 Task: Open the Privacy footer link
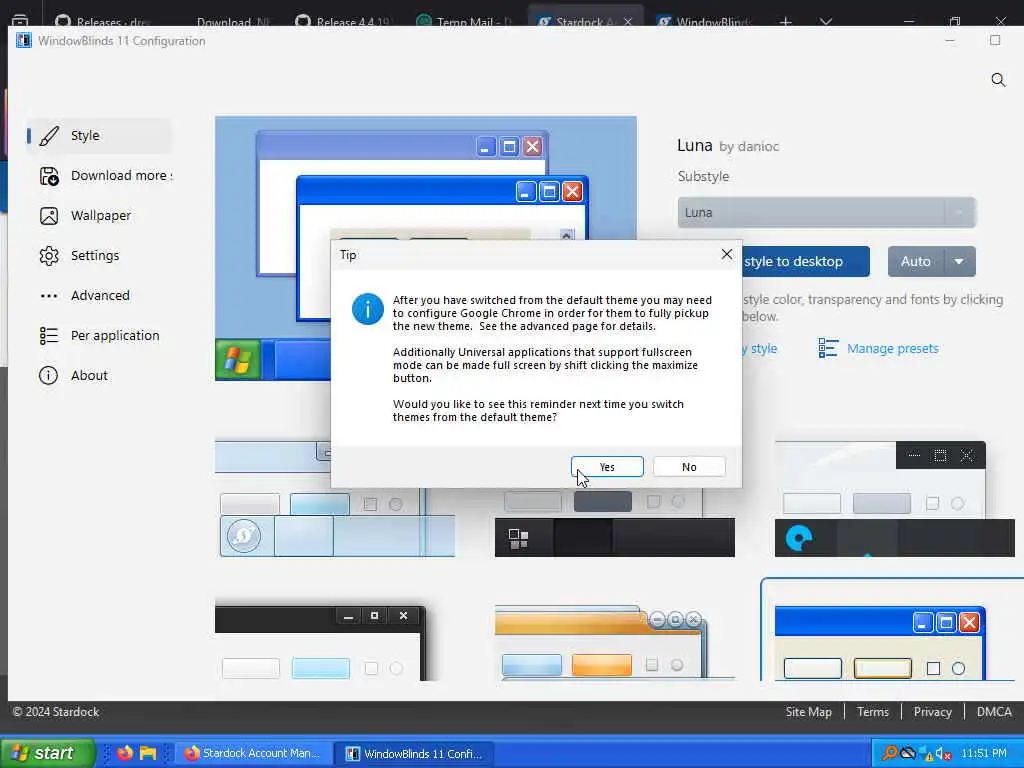(933, 712)
